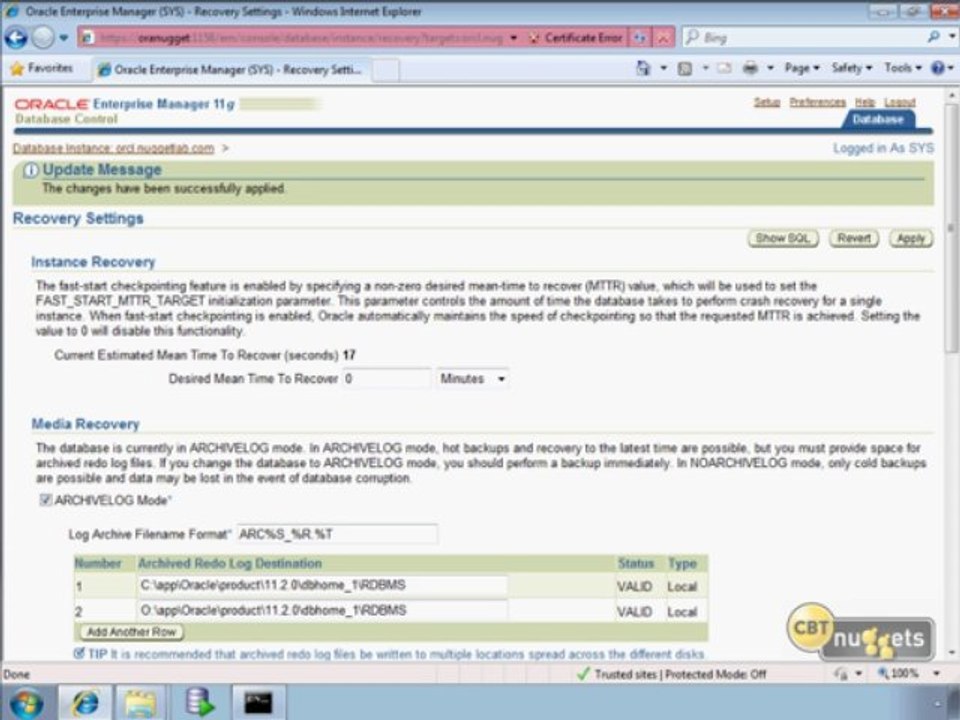The height and width of the screenshot is (720, 960).
Task: Select the Oracle Enterprise Manager browser tab
Action: [230, 69]
